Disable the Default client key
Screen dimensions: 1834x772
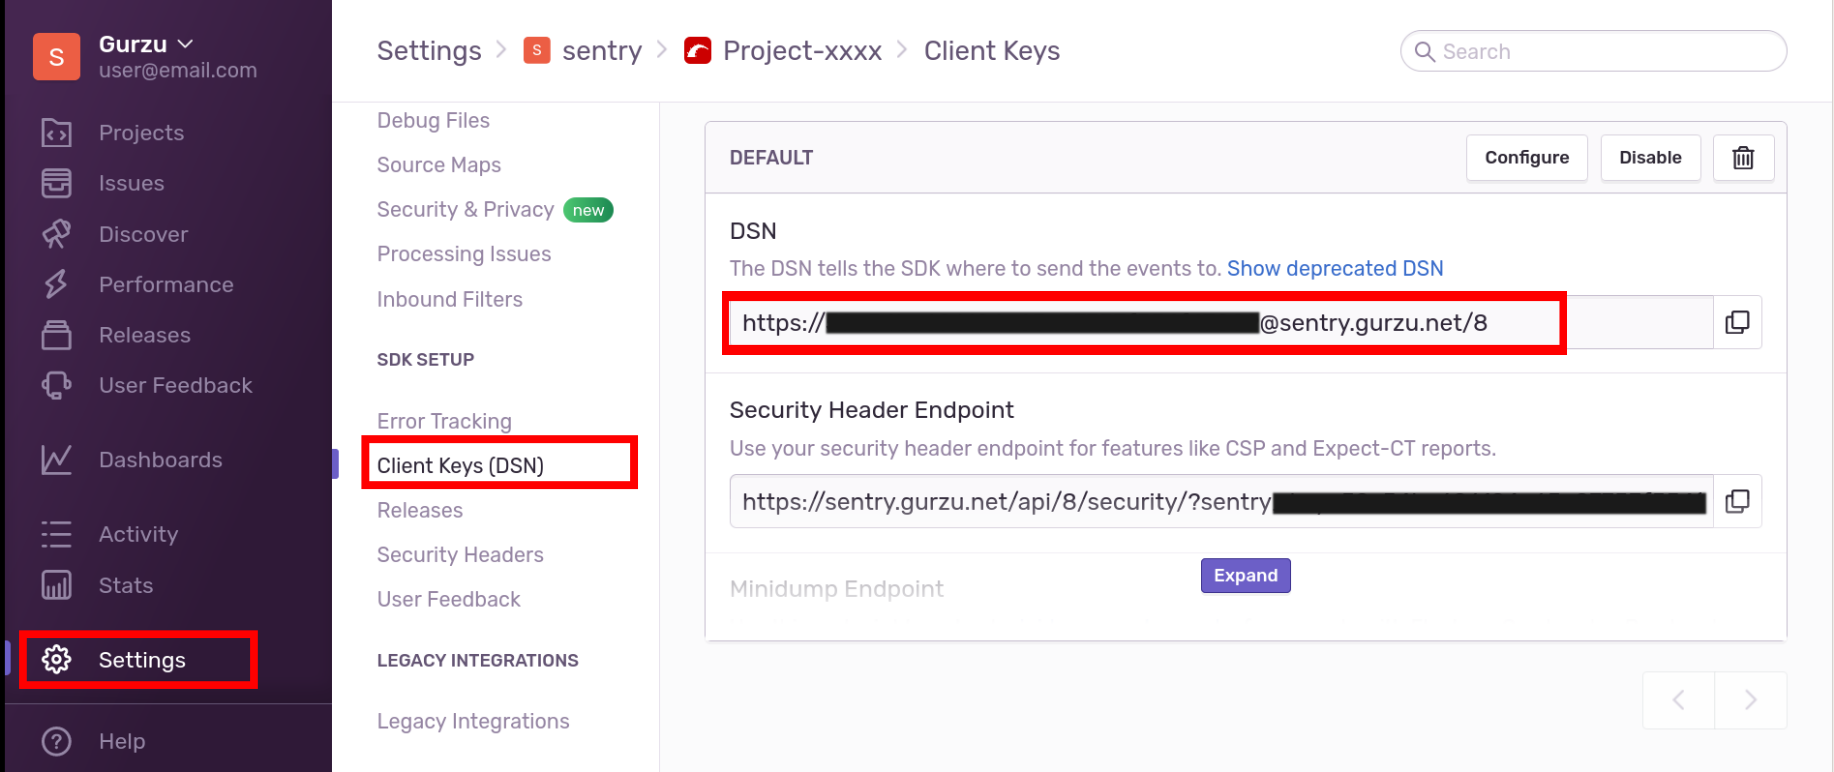pyautogui.click(x=1650, y=158)
